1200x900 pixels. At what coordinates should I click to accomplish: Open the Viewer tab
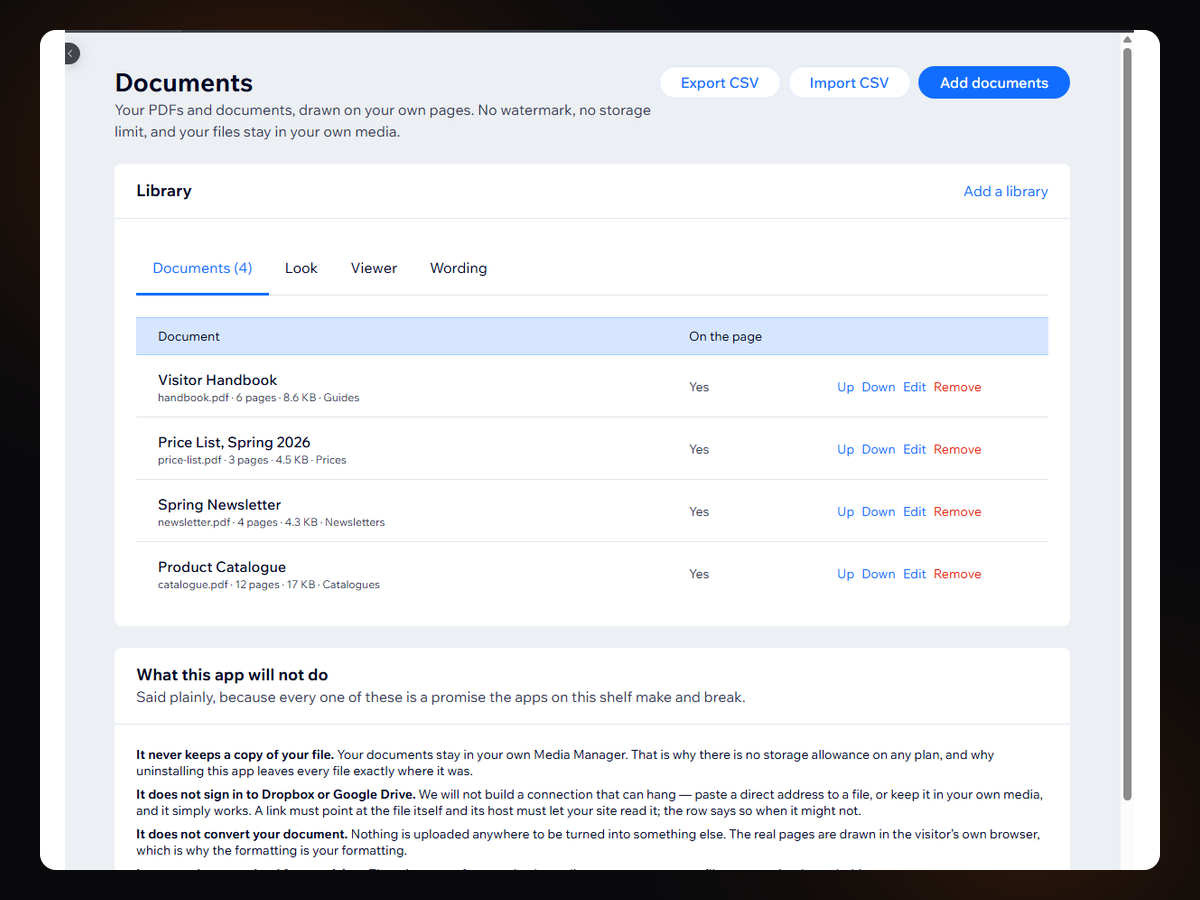[x=374, y=268]
